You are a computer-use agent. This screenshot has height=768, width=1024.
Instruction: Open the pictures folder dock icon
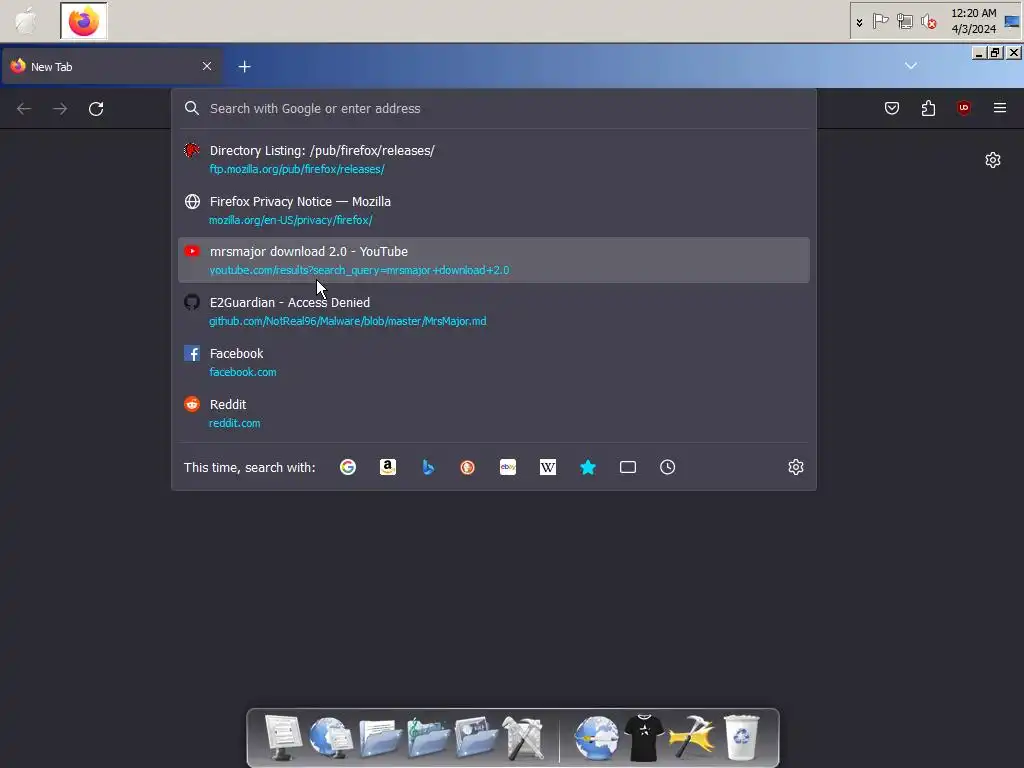[x=476, y=738]
